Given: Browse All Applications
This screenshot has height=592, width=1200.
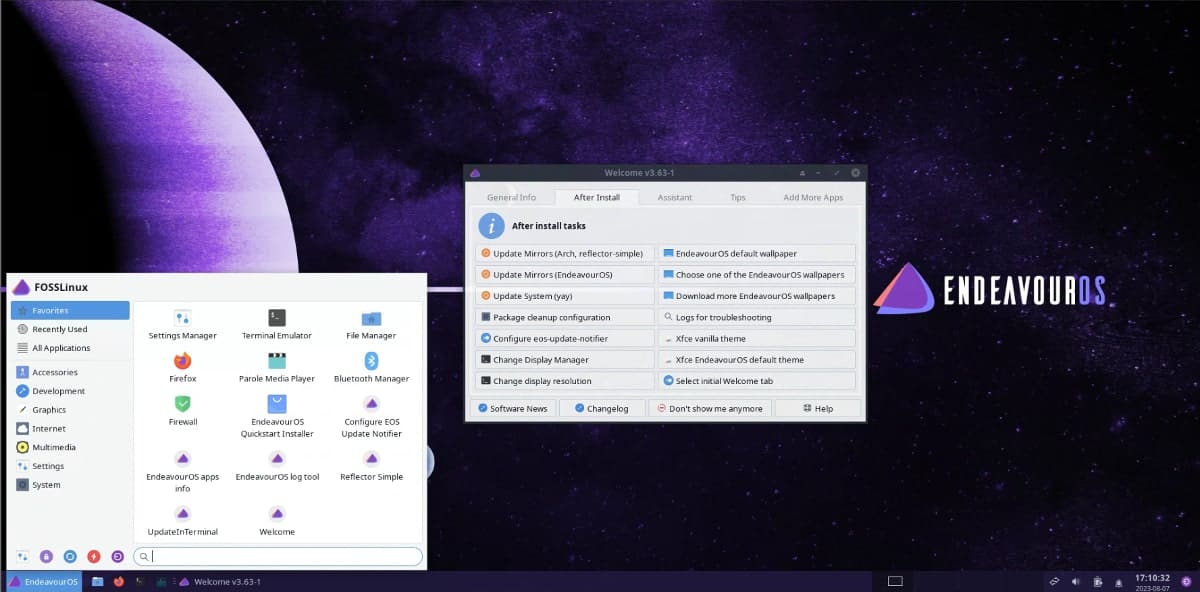Looking at the screenshot, I should [x=70, y=348].
